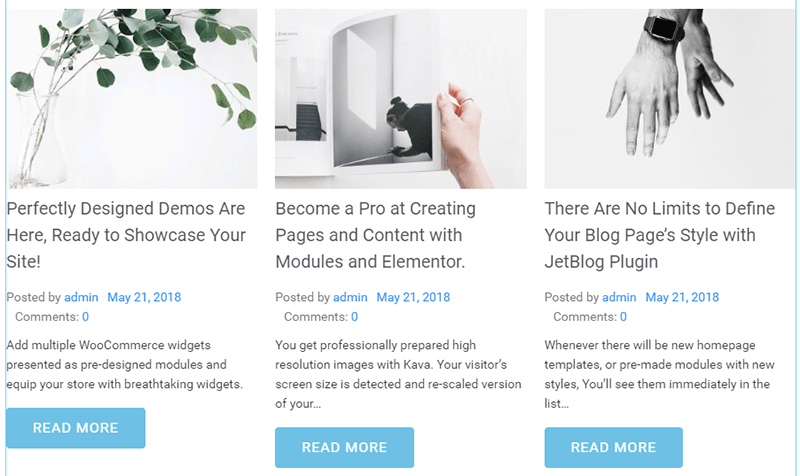Open 'Become a Pro at Creating Pages' title
800x476 pixels.
376,235
